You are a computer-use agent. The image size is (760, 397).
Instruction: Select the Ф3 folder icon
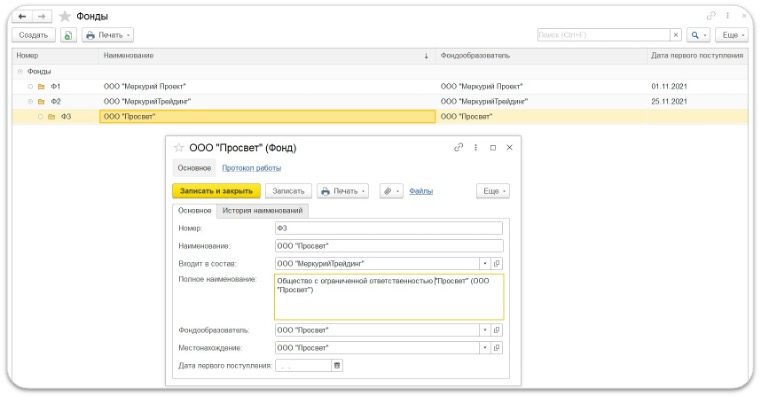coord(51,116)
